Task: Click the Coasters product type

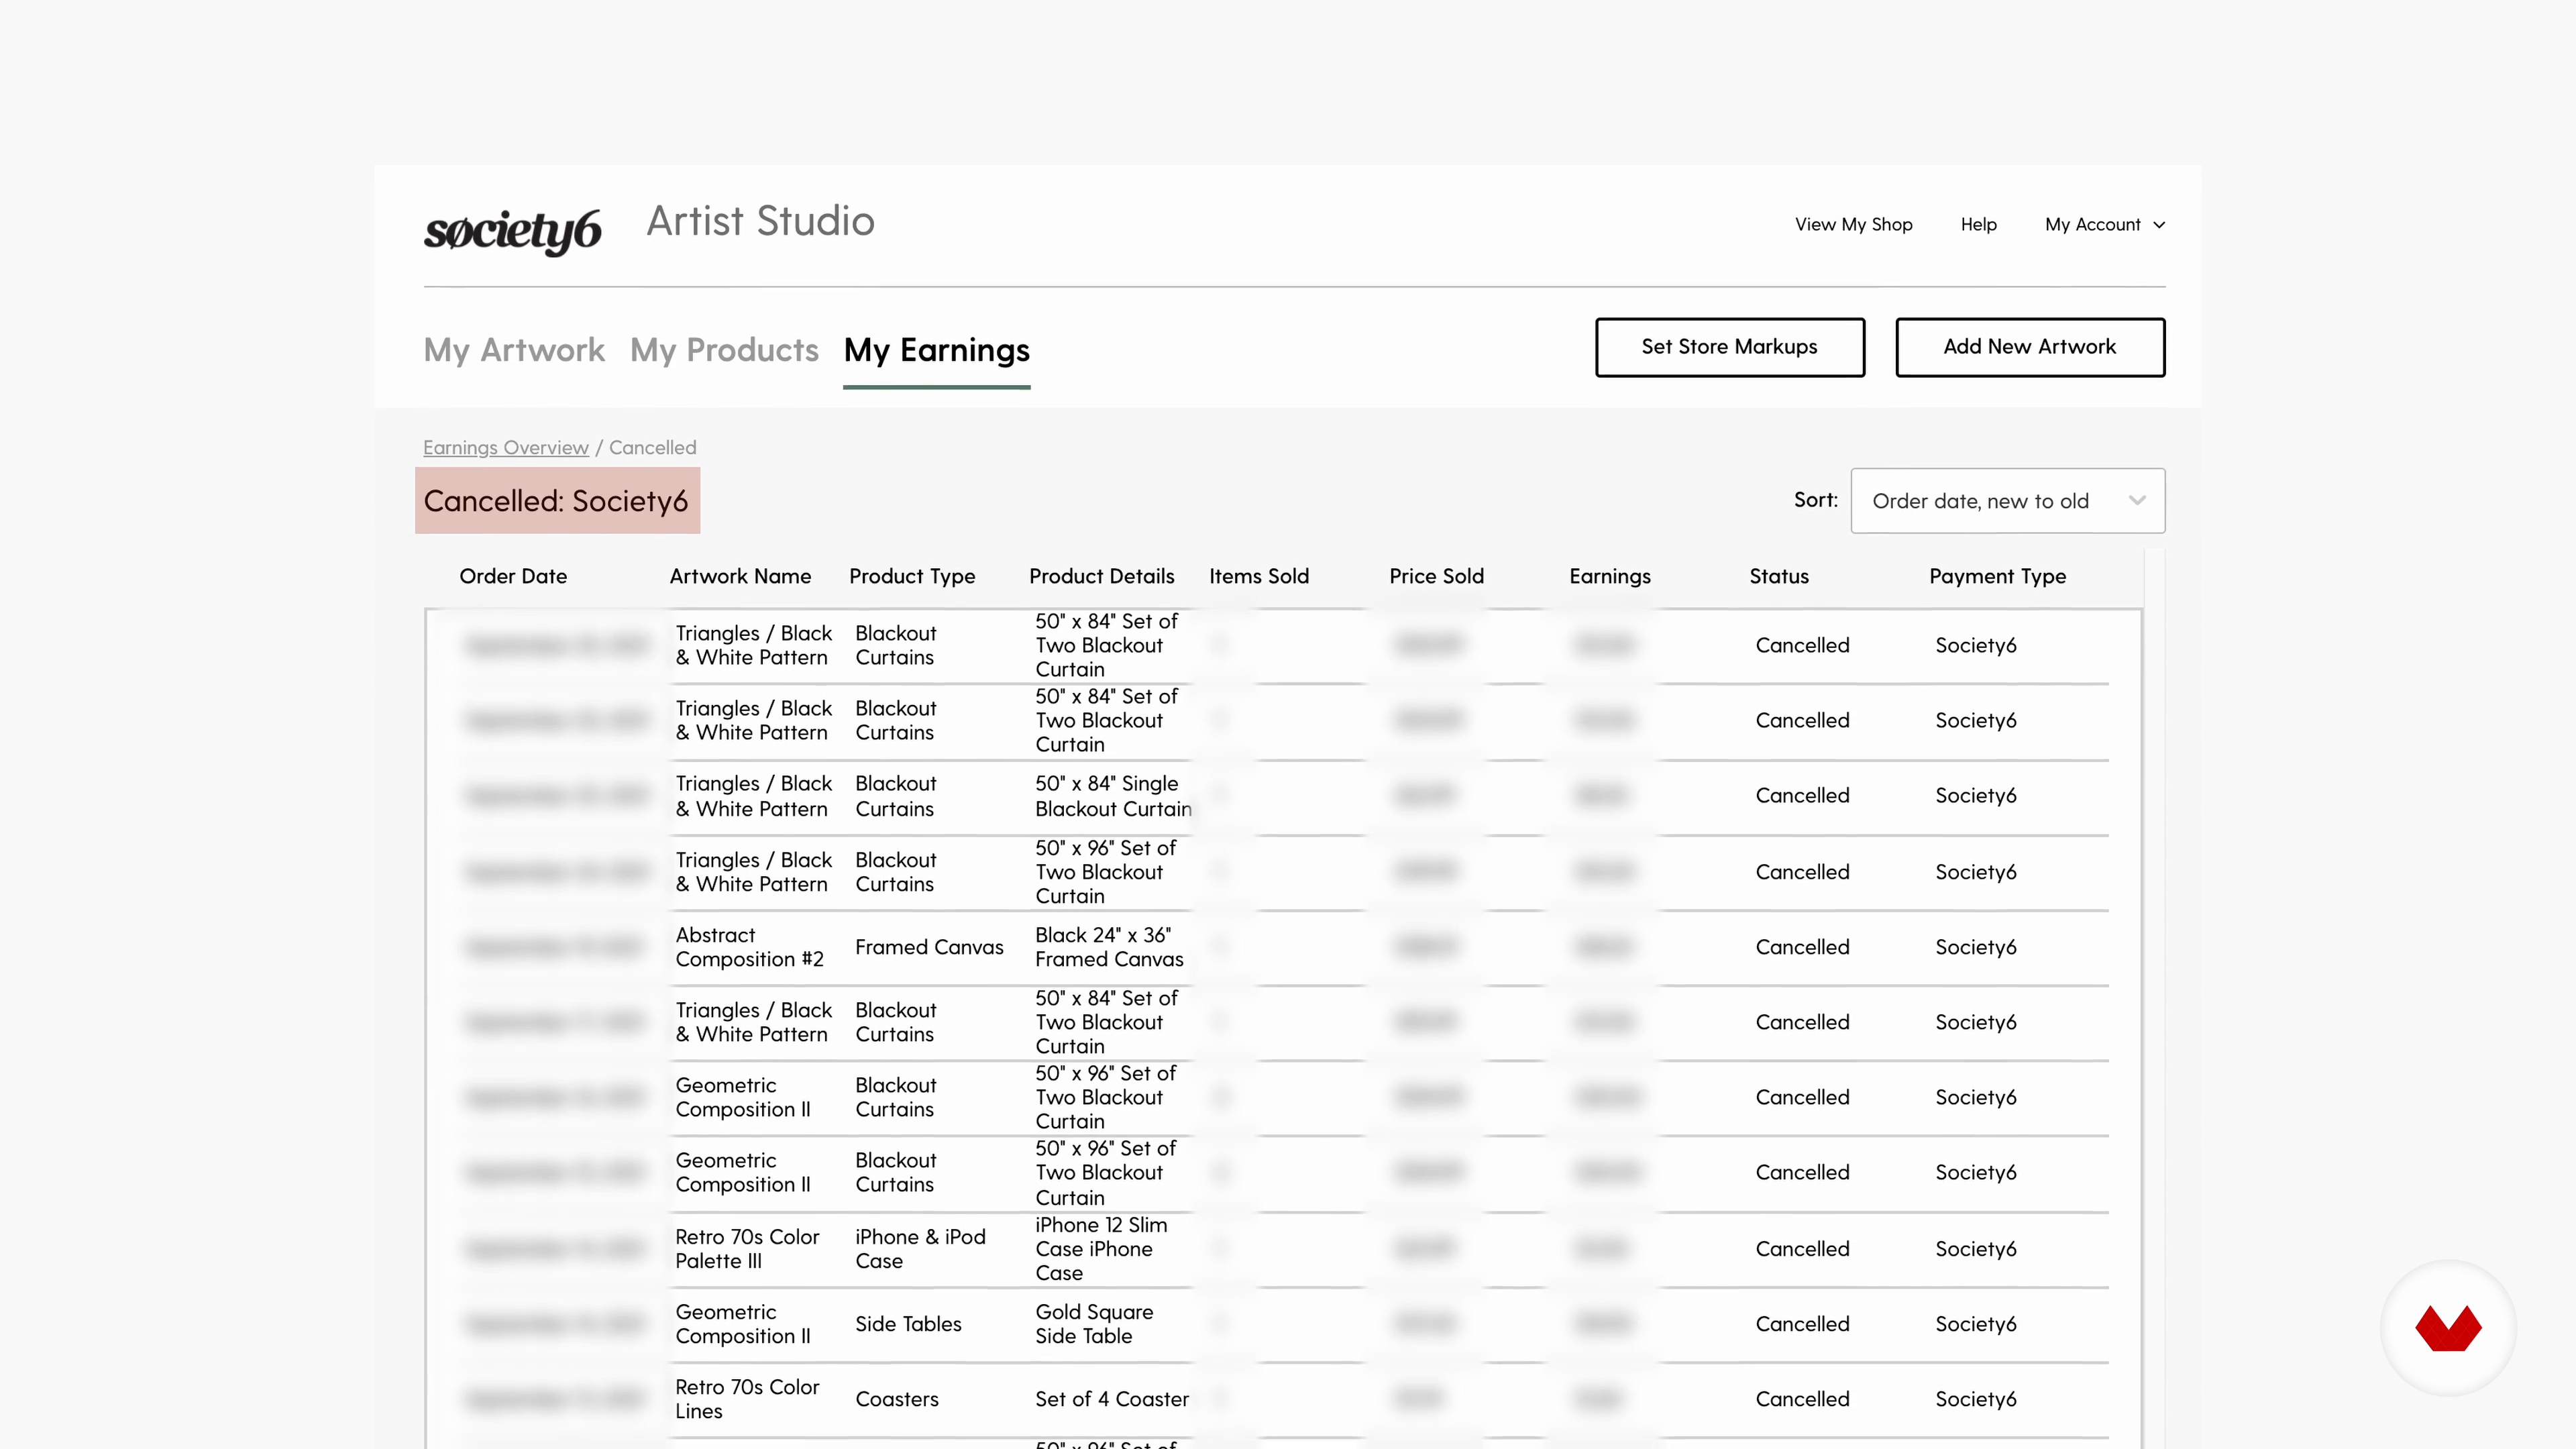Action: pyautogui.click(x=897, y=1399)
